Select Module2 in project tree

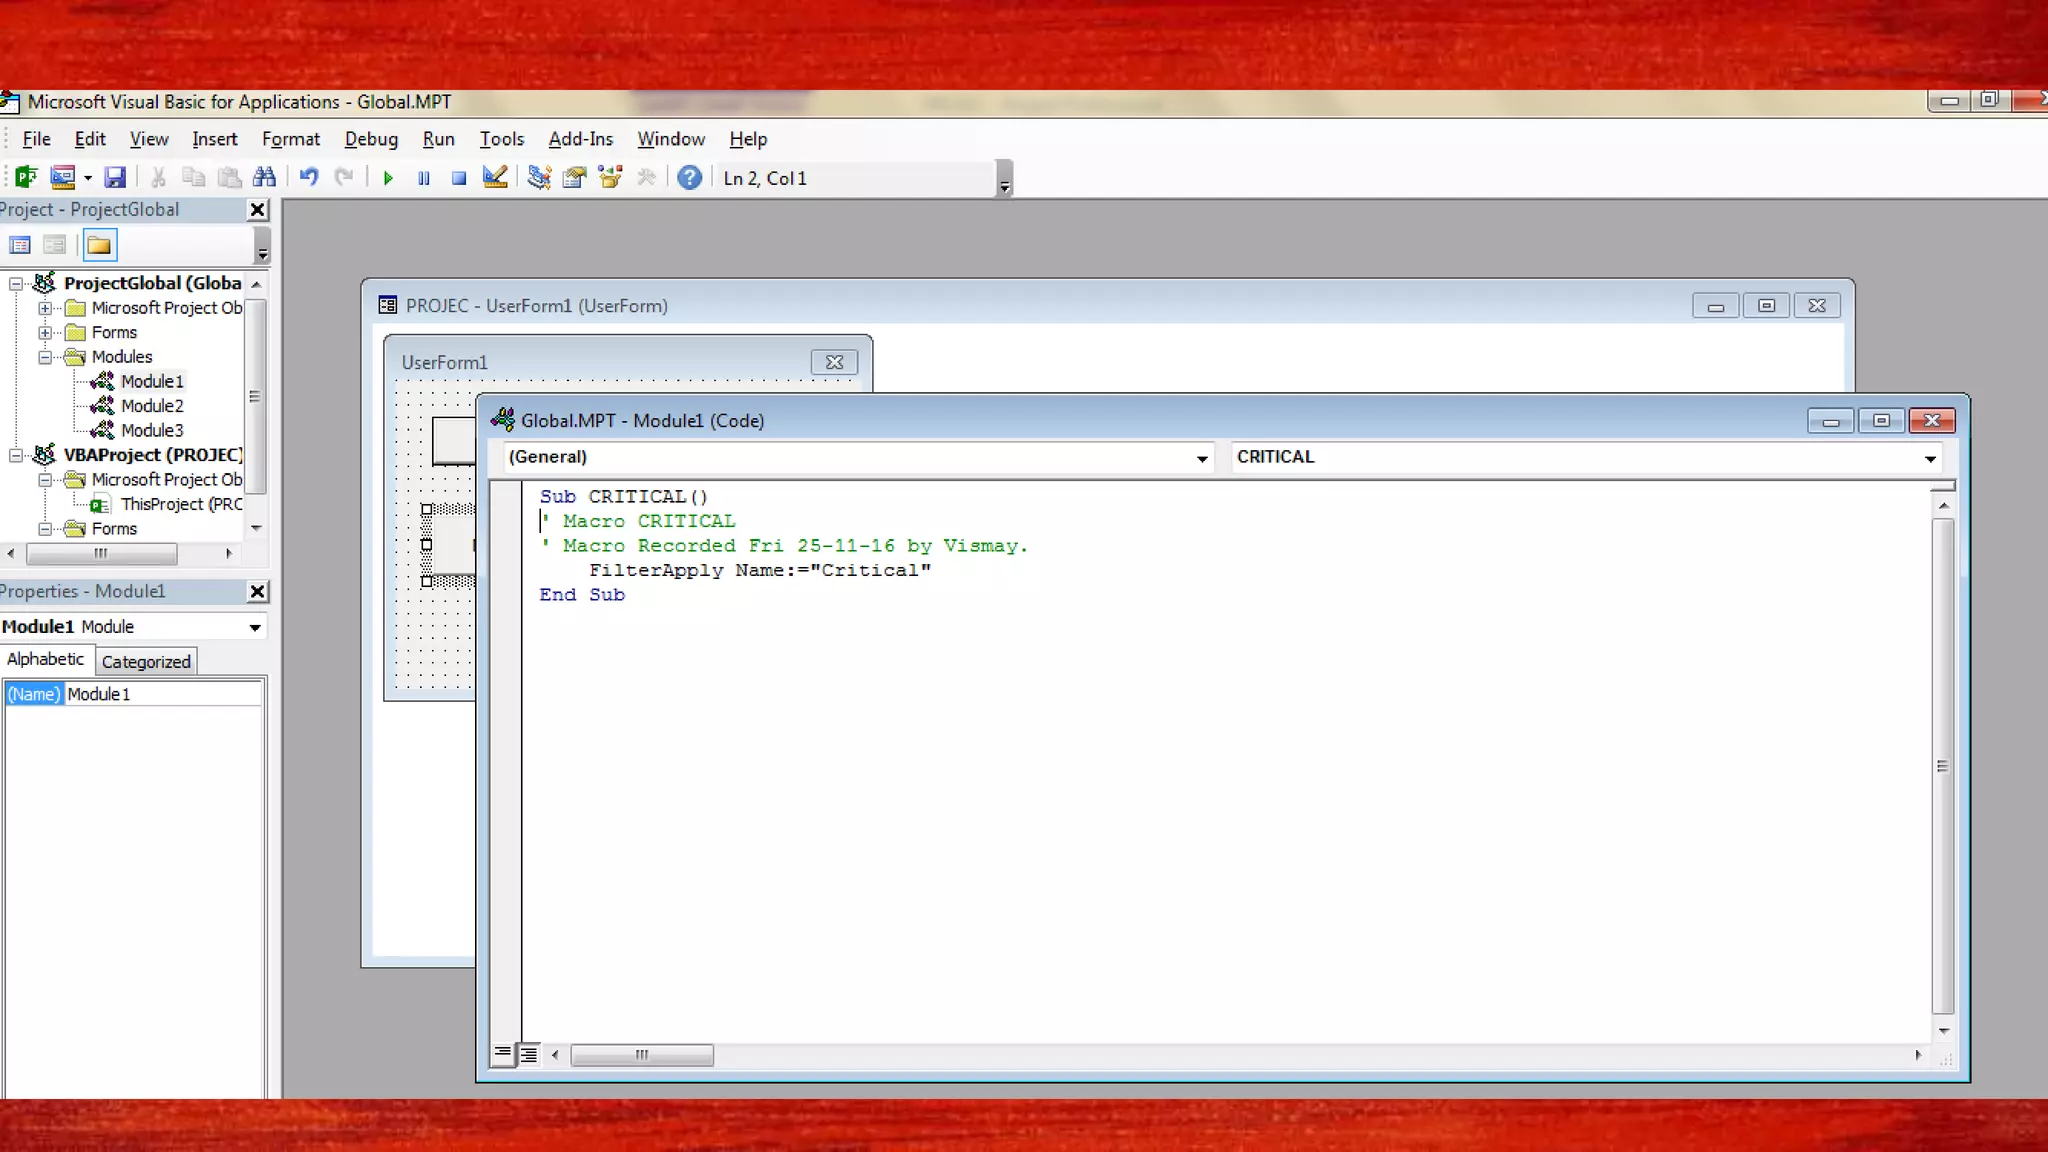click(152, 406)
